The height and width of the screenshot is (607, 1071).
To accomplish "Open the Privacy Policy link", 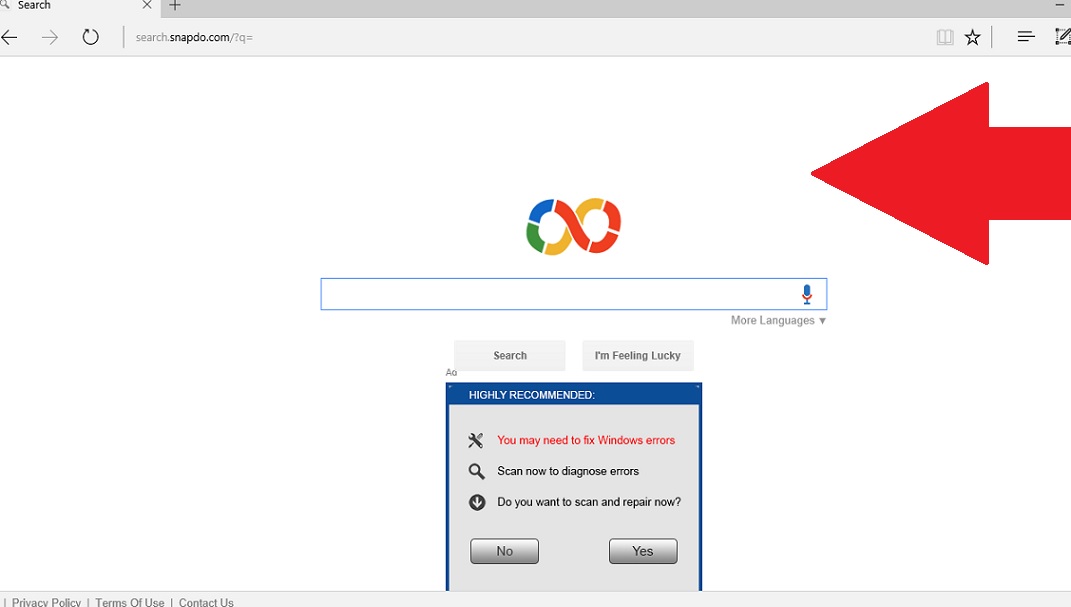I will coord(44,601).
